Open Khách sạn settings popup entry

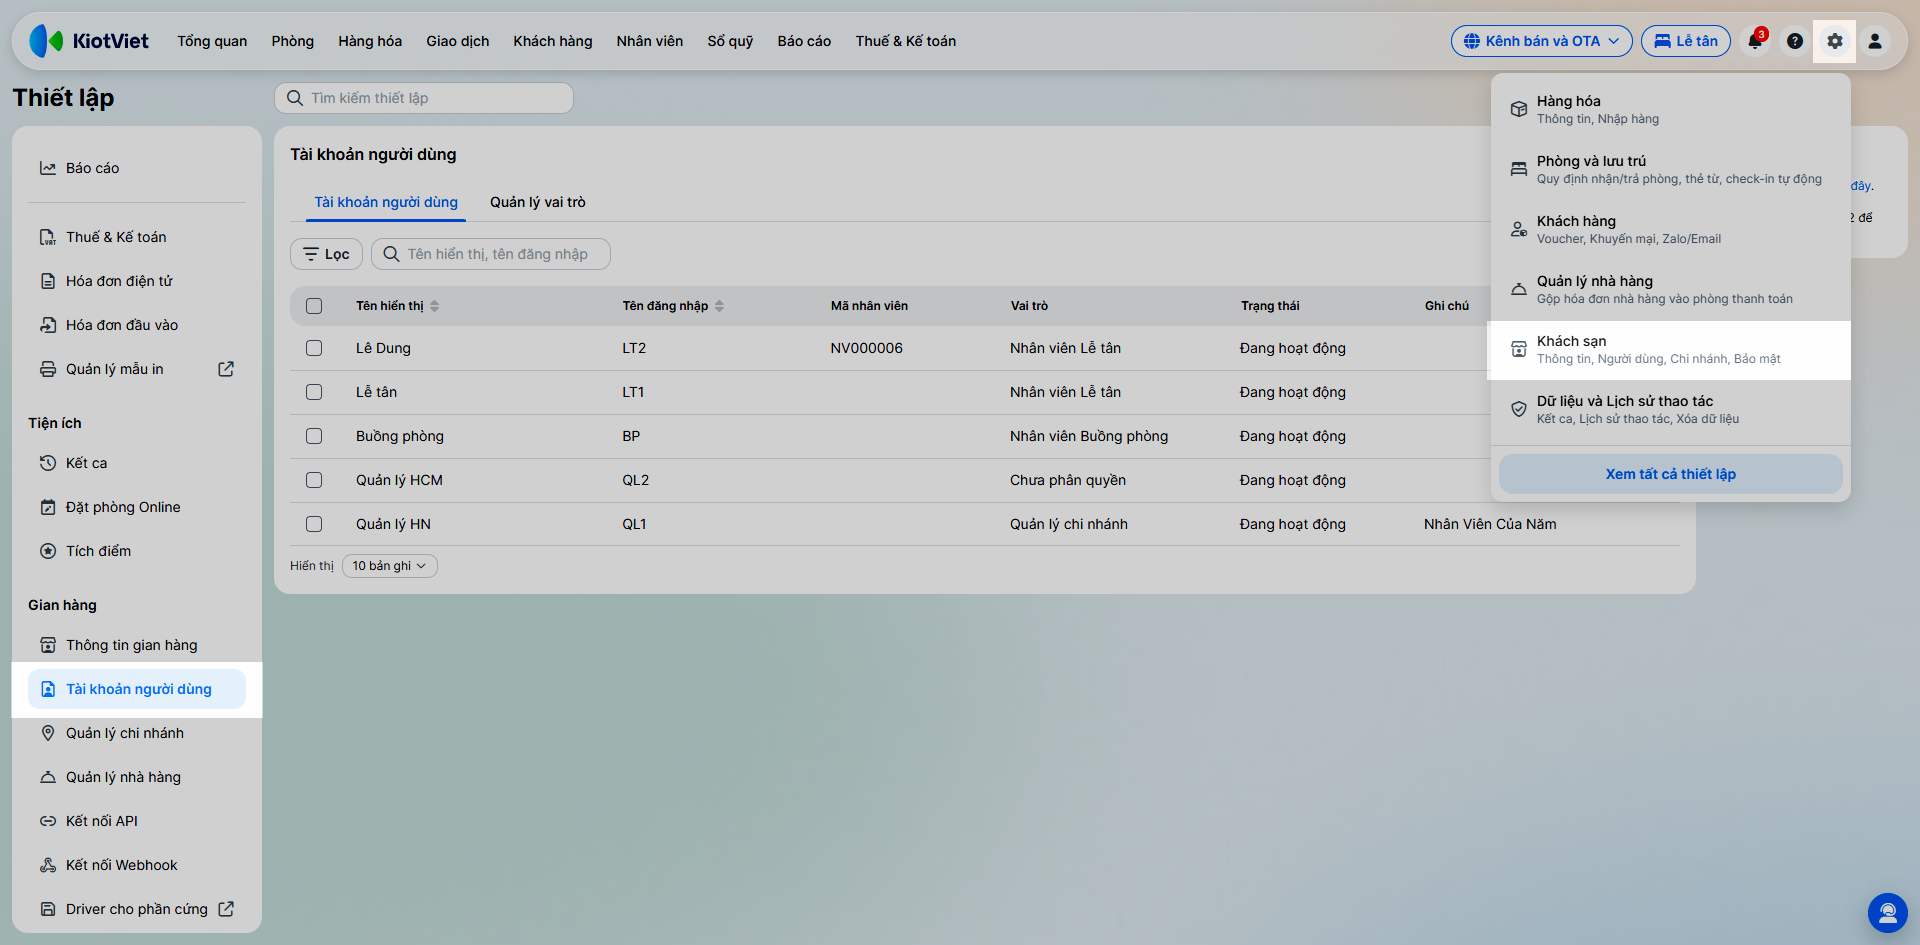[x=1670, y=350]
